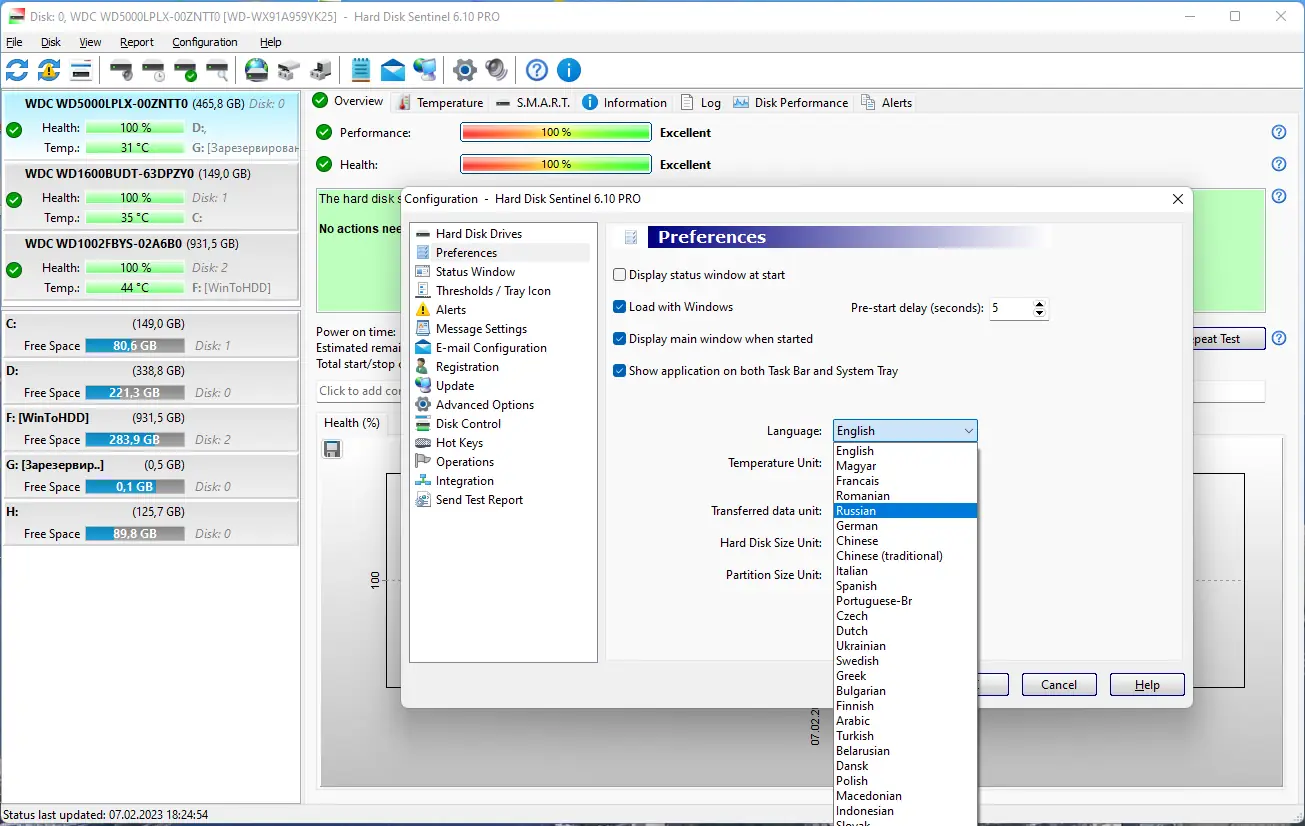Click Cancel in the Configuration dialog
This screenshot has height=826, width=1305.
[1059, 685]
